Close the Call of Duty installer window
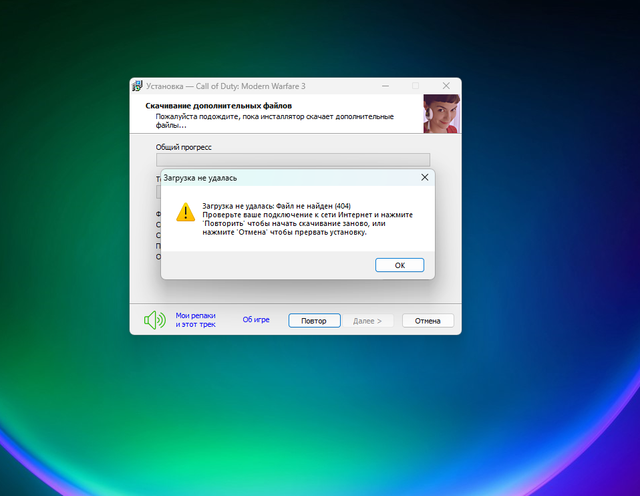This screenshot has height=496, width=640. pos(446,86)
